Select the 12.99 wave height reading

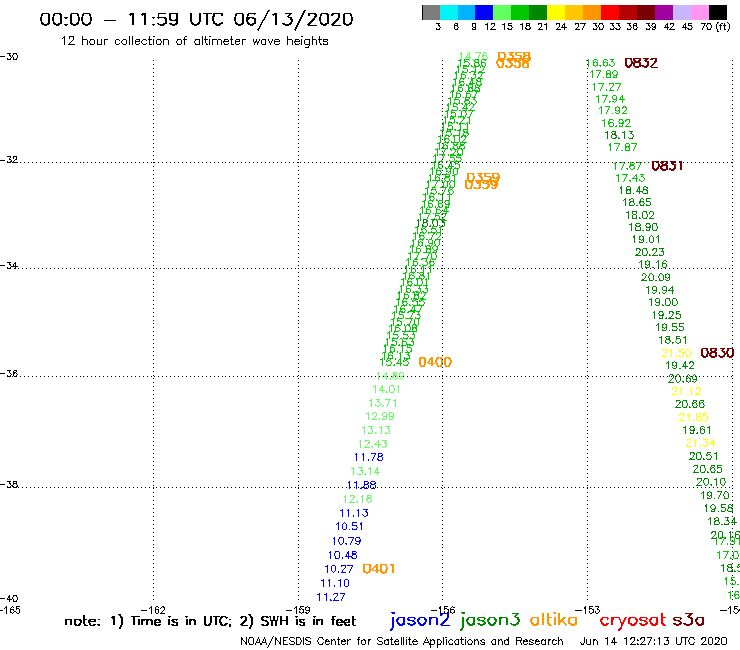[380, 416]
